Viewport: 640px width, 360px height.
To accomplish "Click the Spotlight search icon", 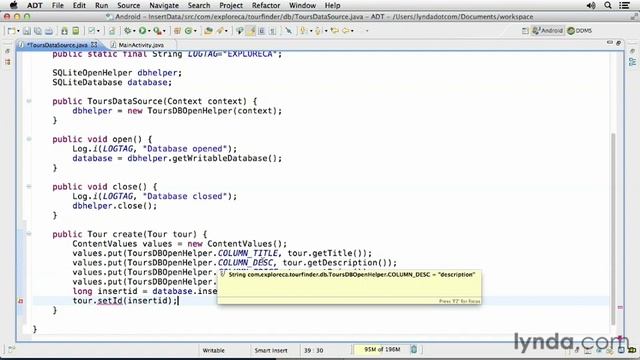I will tap(608, 5).
